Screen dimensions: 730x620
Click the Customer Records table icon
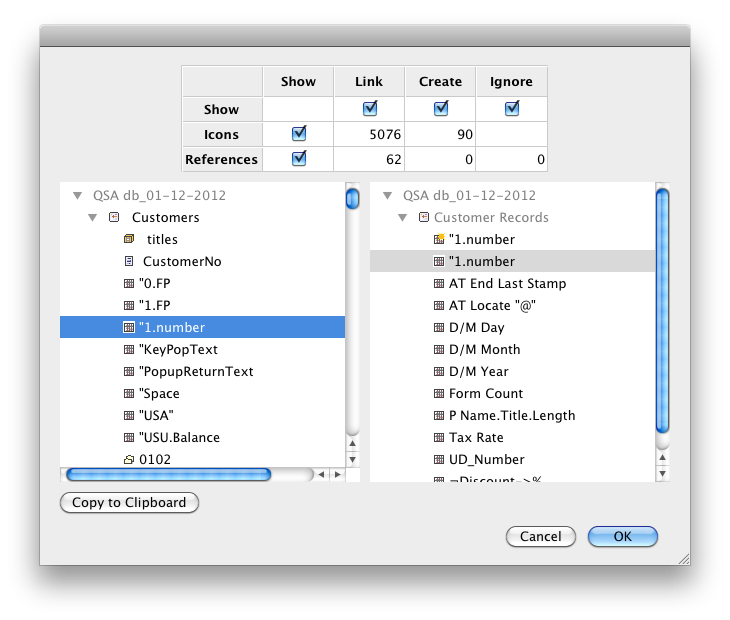point(424,218)
